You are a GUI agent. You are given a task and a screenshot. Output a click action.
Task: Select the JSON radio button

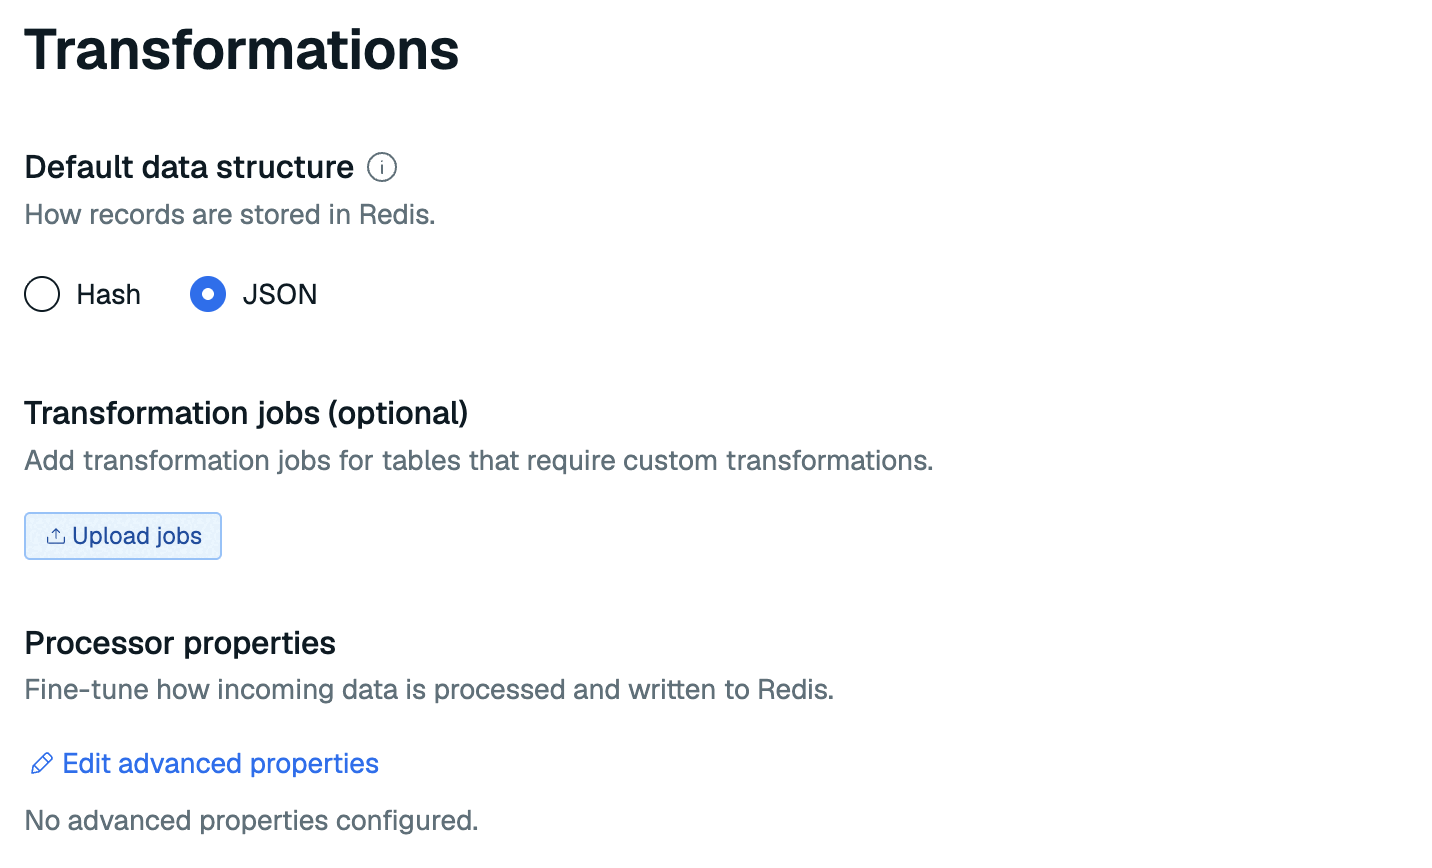click(x=208, y=294)
